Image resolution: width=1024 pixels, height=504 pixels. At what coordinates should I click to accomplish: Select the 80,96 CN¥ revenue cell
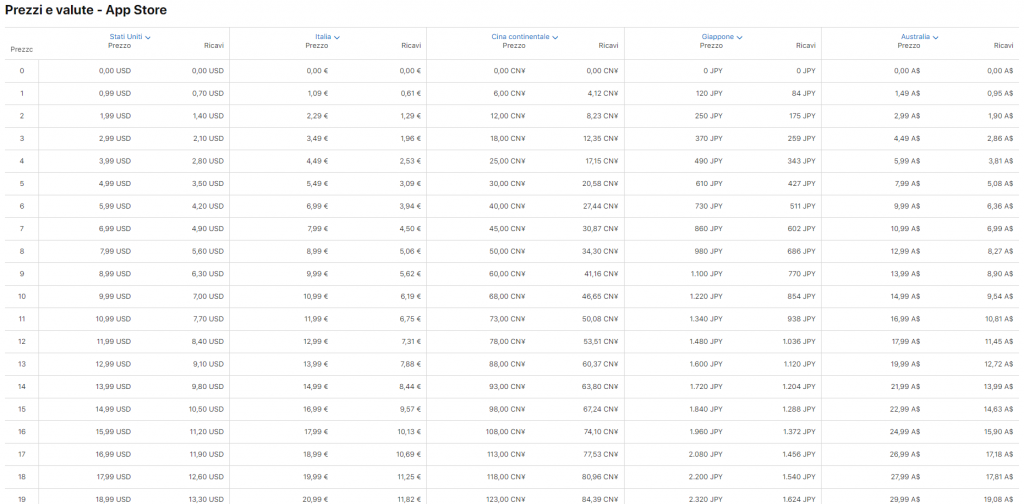[601, 477]
